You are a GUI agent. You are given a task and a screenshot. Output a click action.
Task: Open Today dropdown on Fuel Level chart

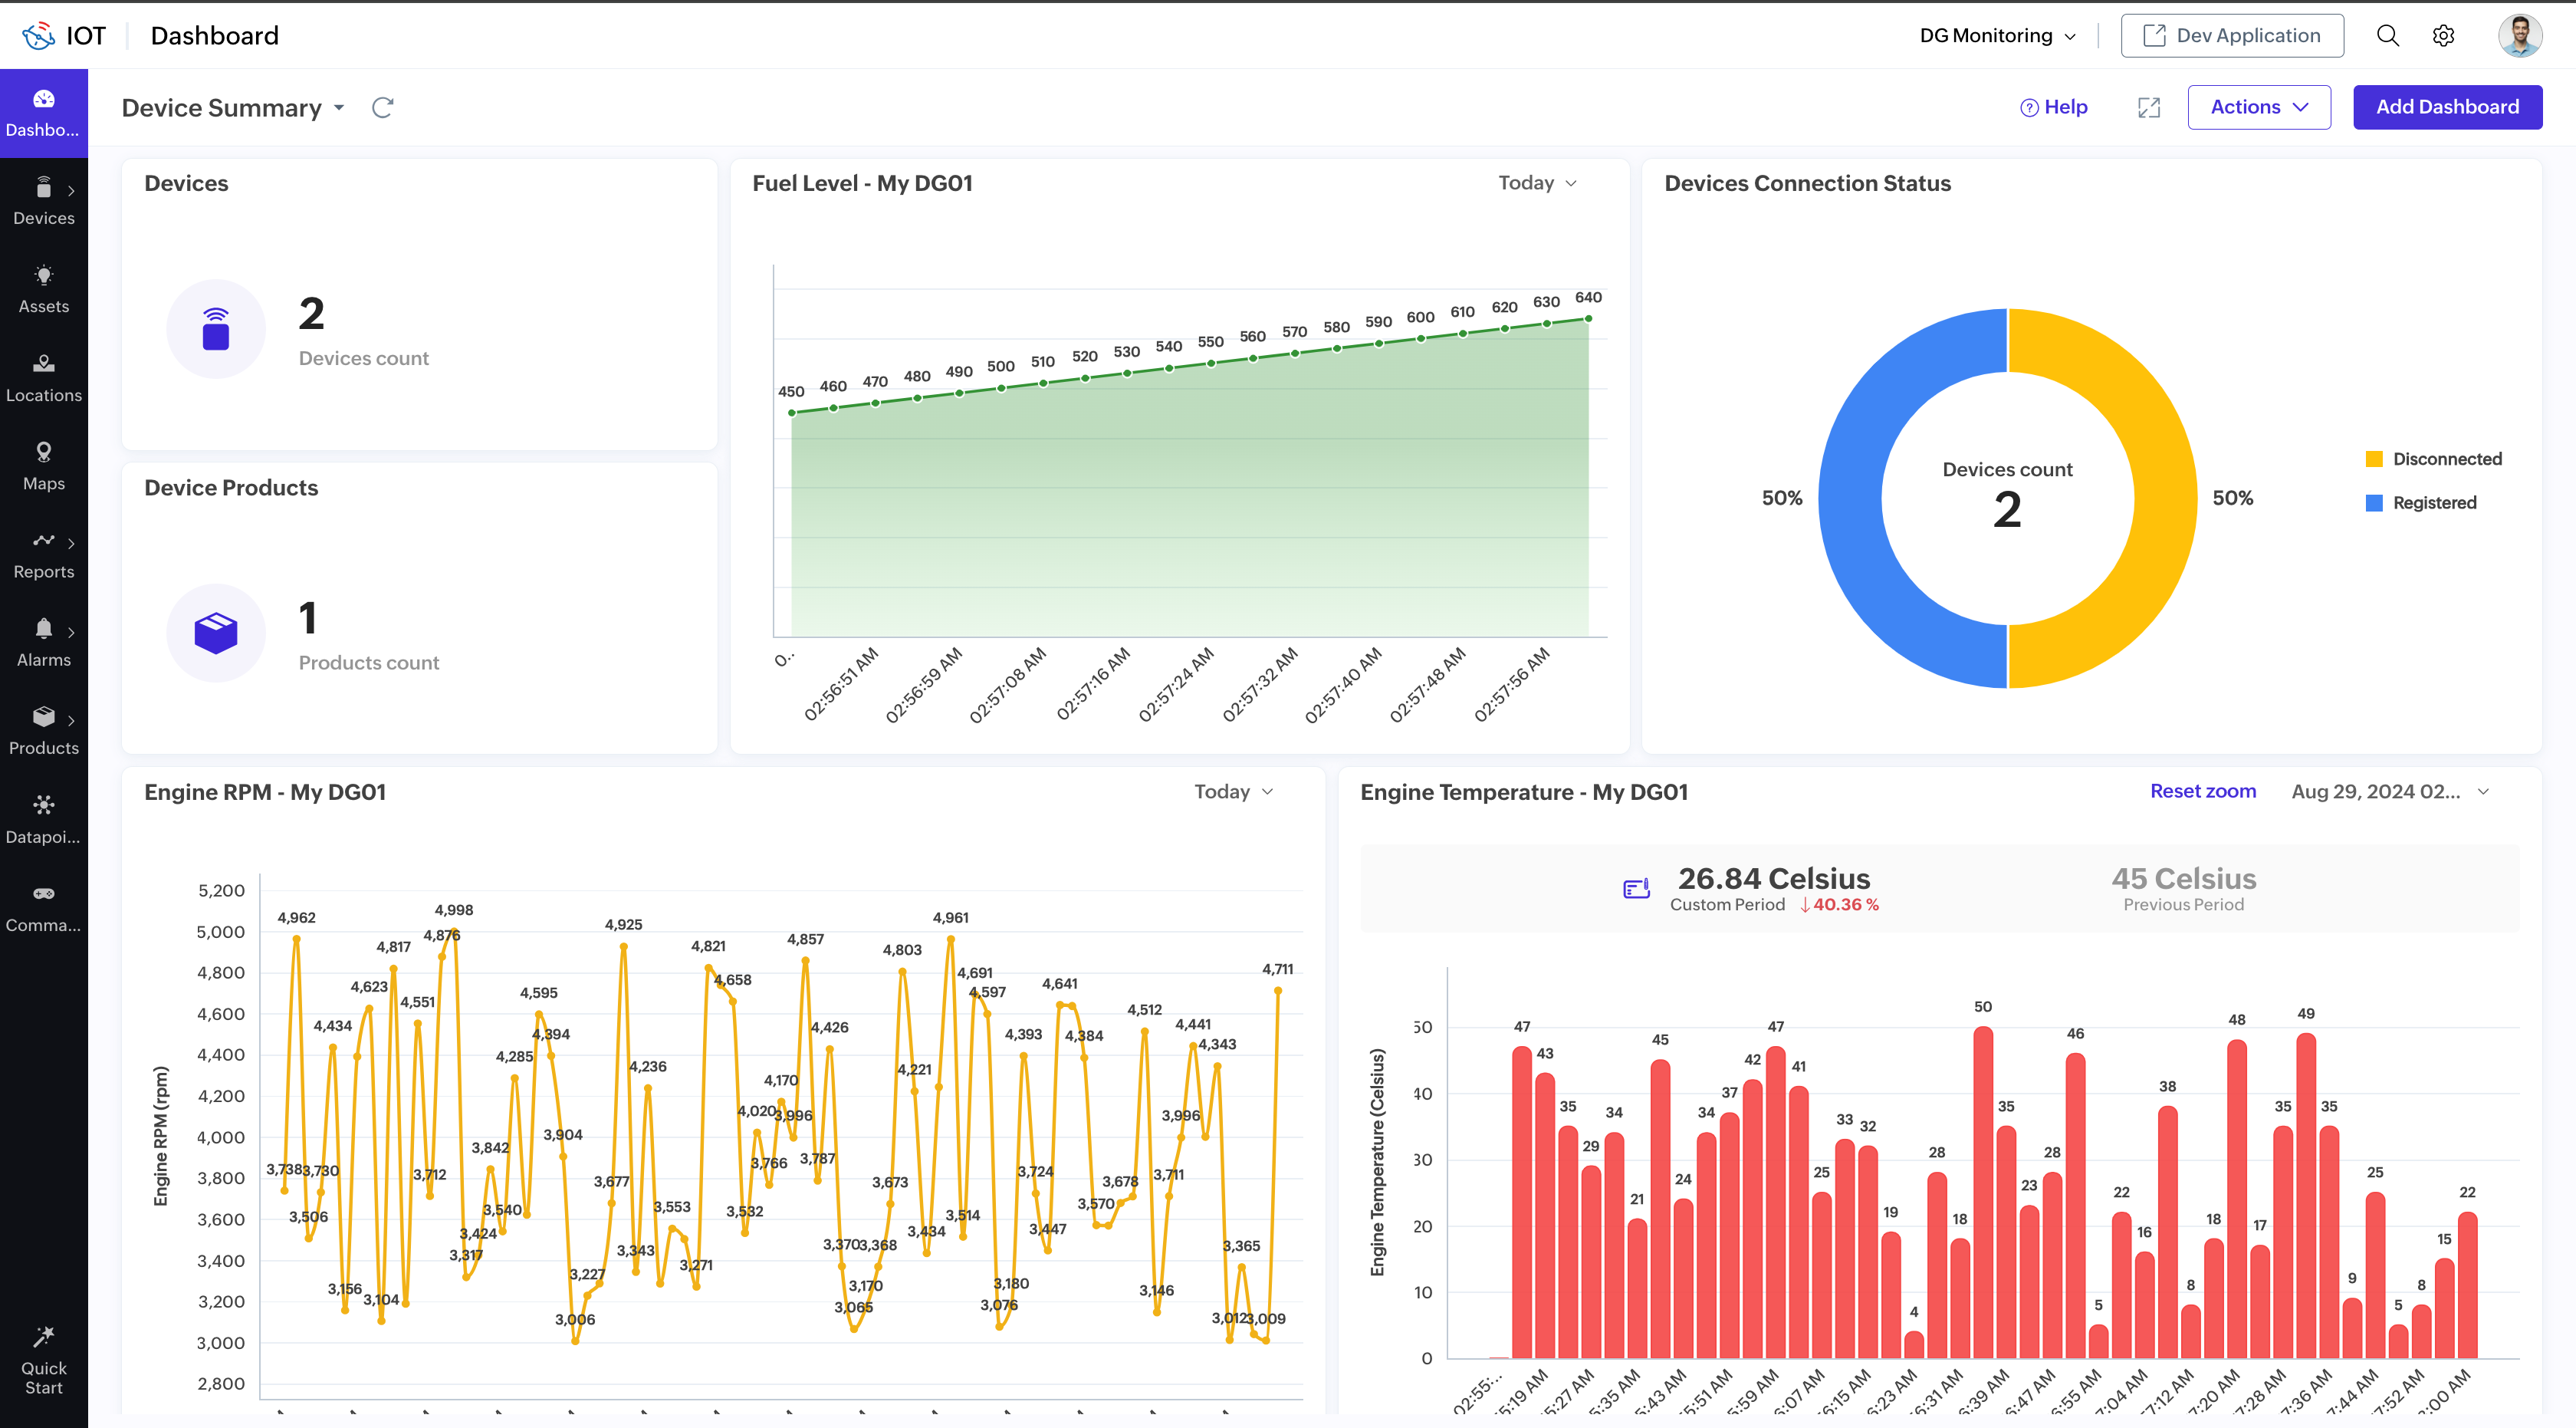[1537, 183]
